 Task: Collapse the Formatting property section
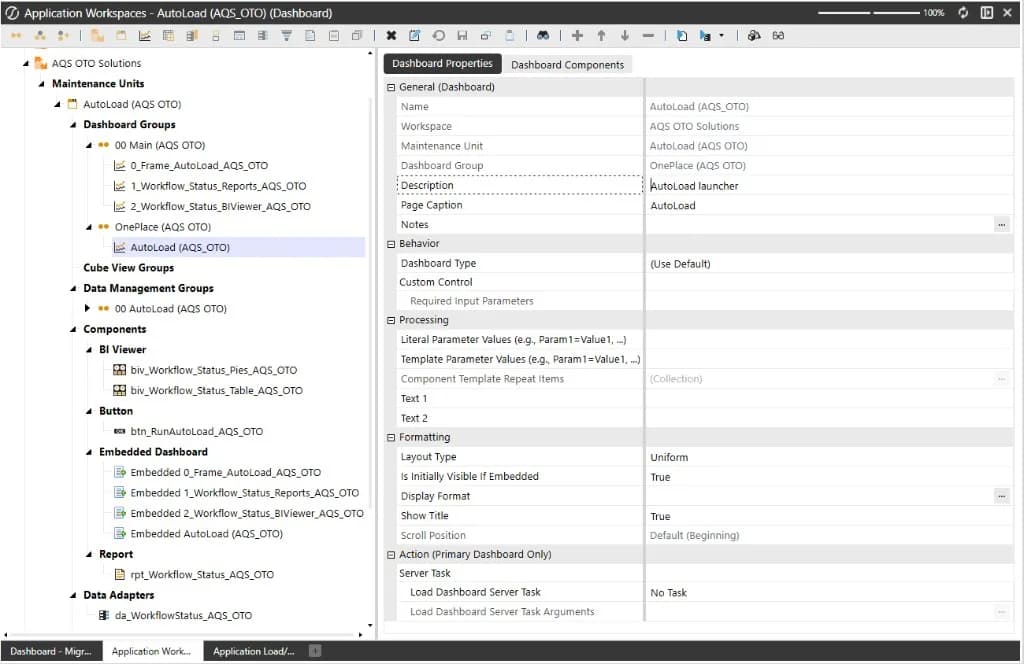point(391,437)
